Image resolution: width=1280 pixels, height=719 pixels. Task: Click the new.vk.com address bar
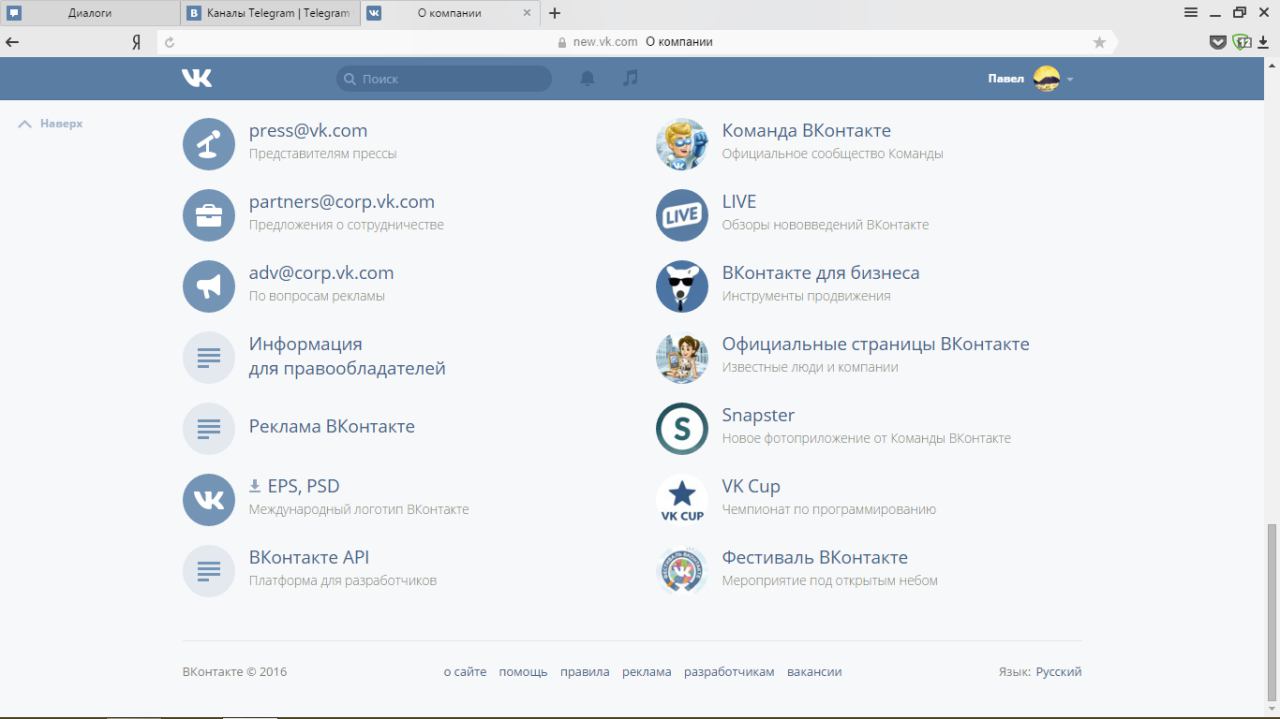click(x=635, y=42)
